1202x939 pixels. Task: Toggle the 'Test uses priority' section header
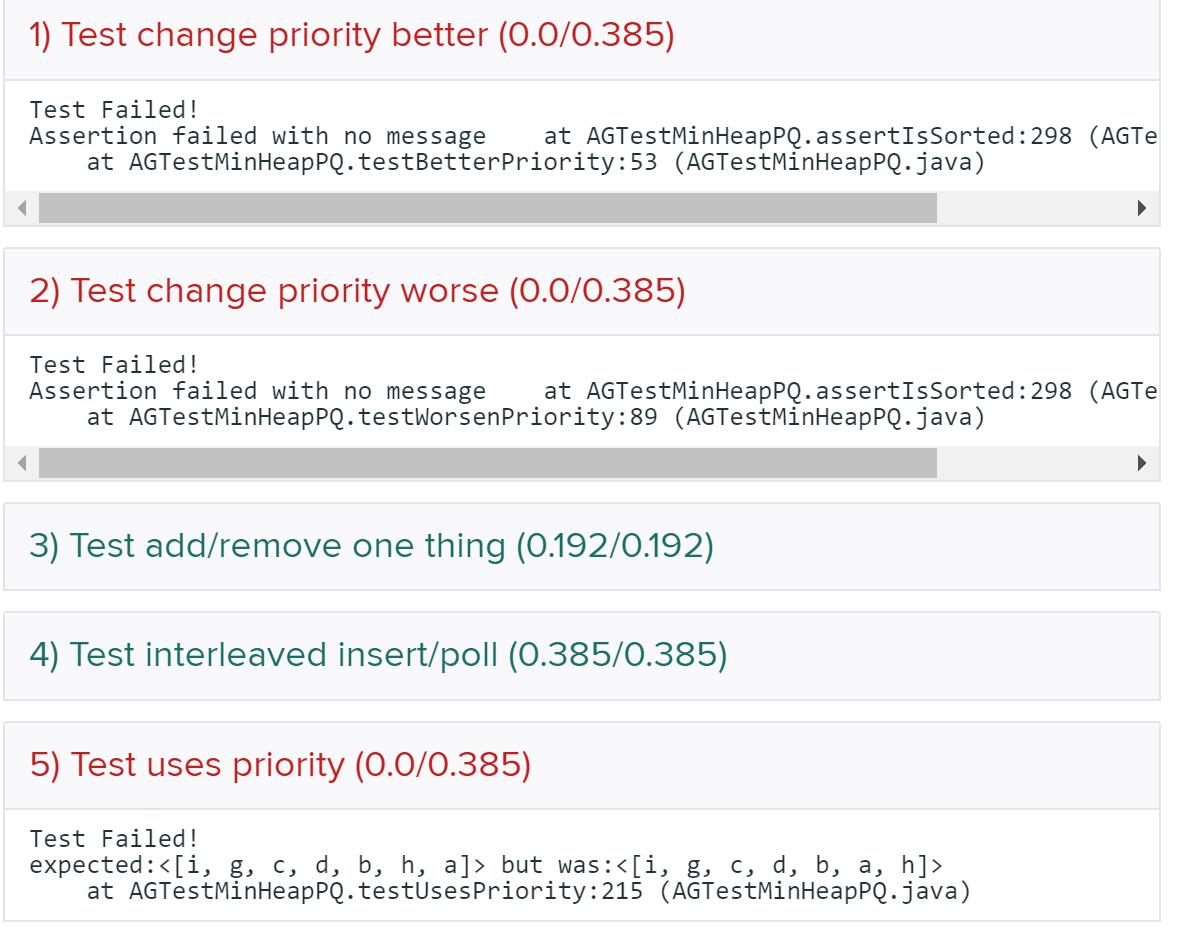pyautogui.click(x=282, y=765)
